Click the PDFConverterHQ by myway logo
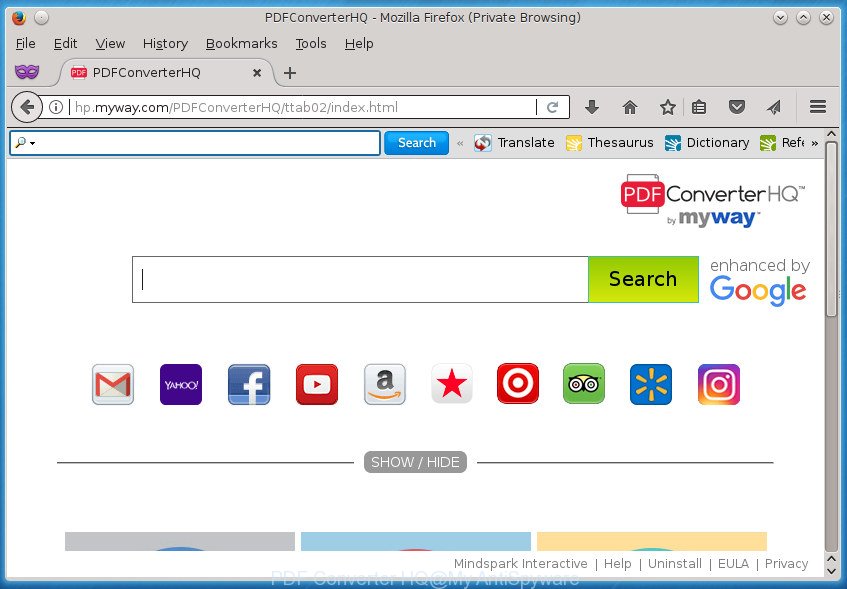Image resolution: width=847 pixels, height=589 pixels. coord(712,200)
